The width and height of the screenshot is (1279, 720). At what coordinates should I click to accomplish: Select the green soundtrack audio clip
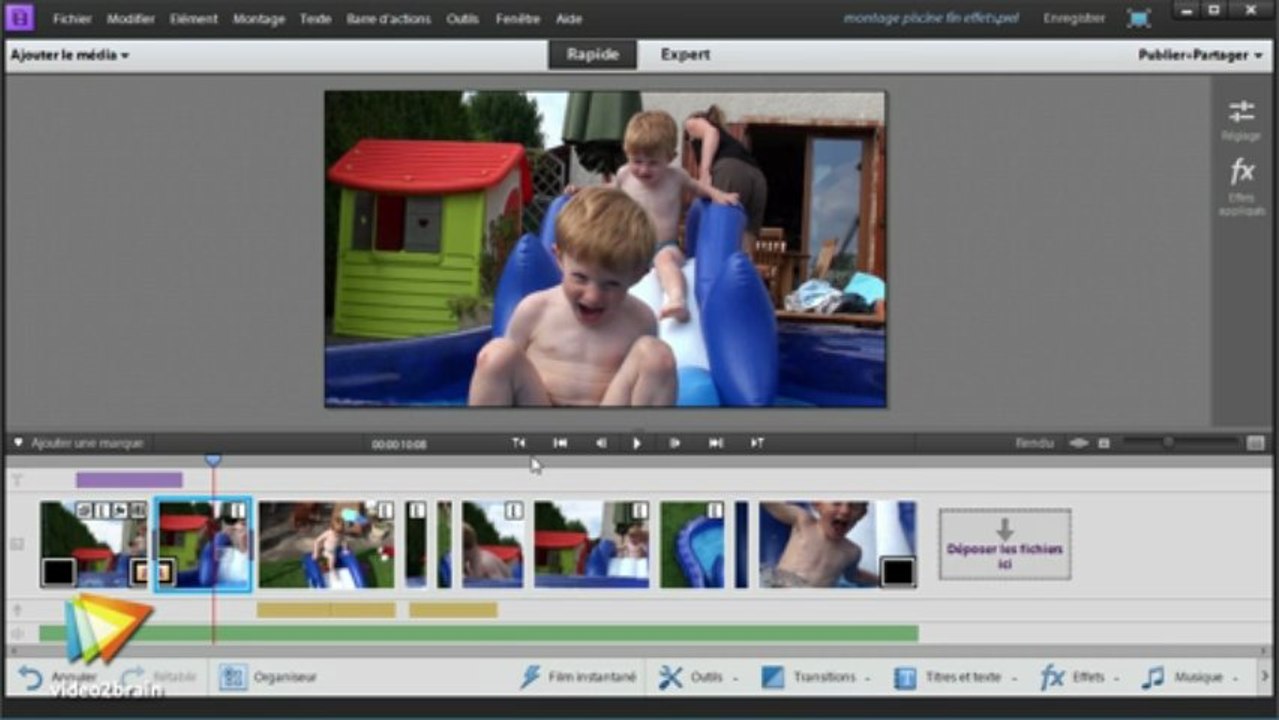pyautogui.click(x=479, y=633)
